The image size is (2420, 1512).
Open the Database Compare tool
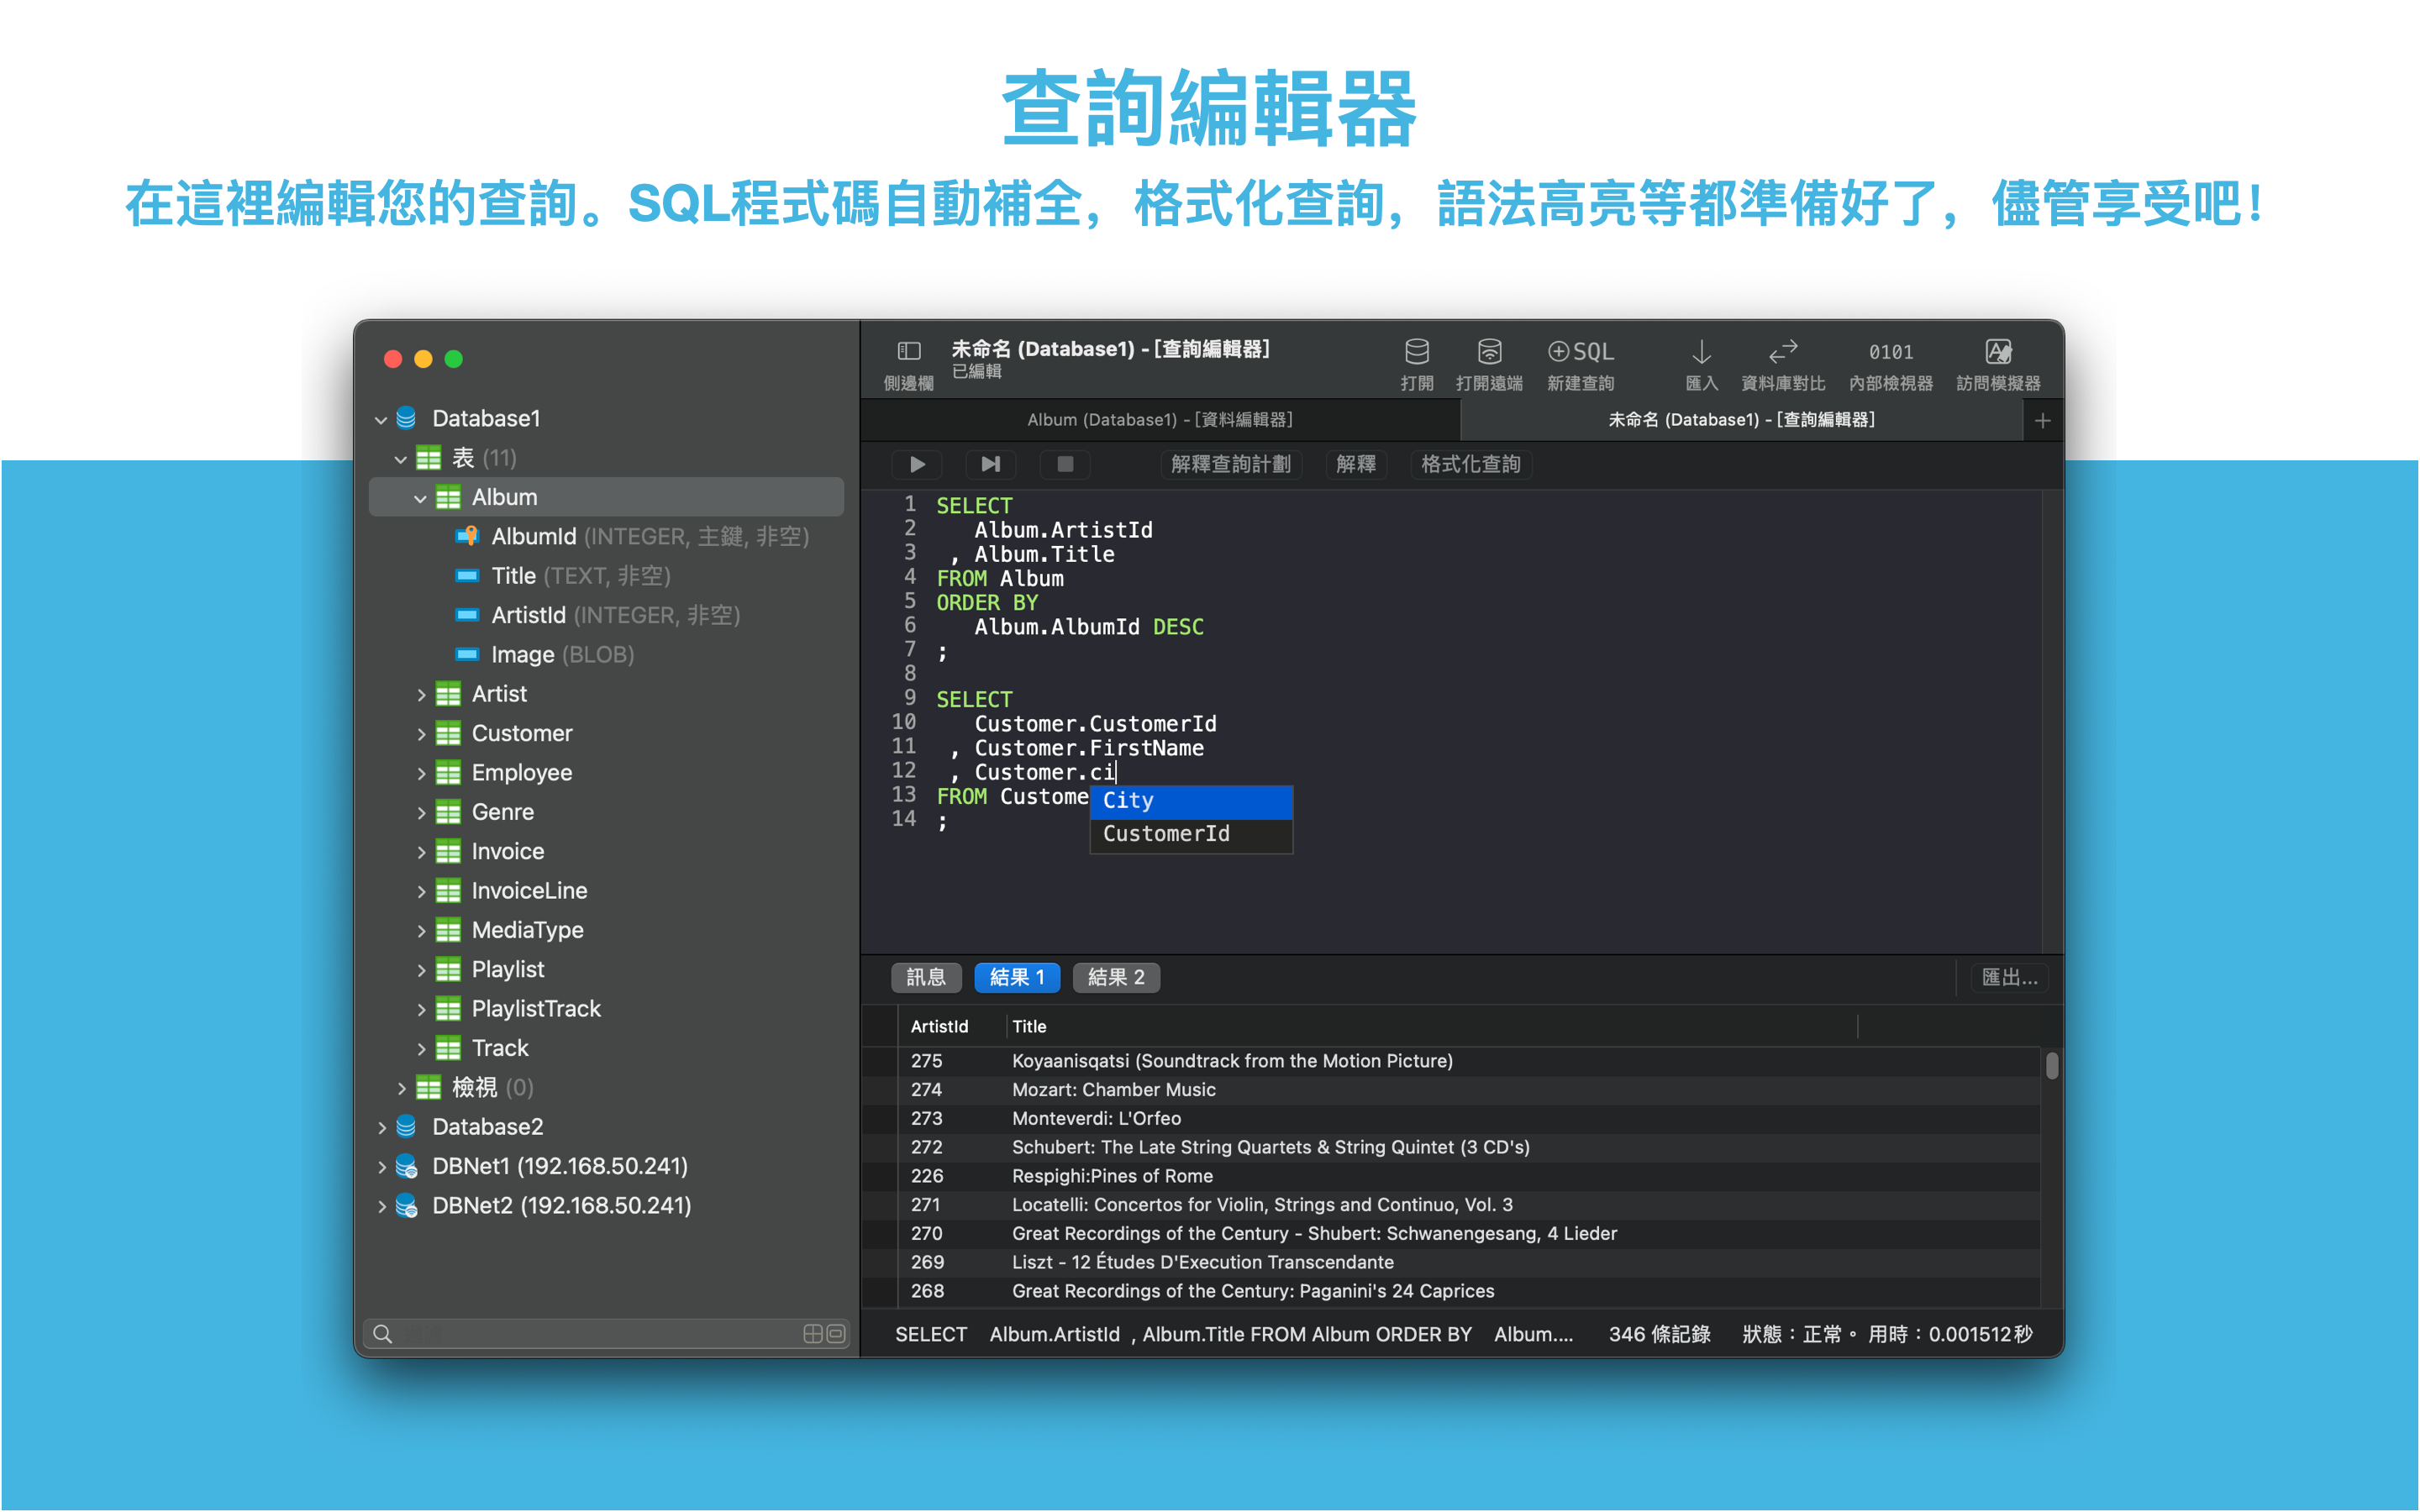[x=1782, y=352]
